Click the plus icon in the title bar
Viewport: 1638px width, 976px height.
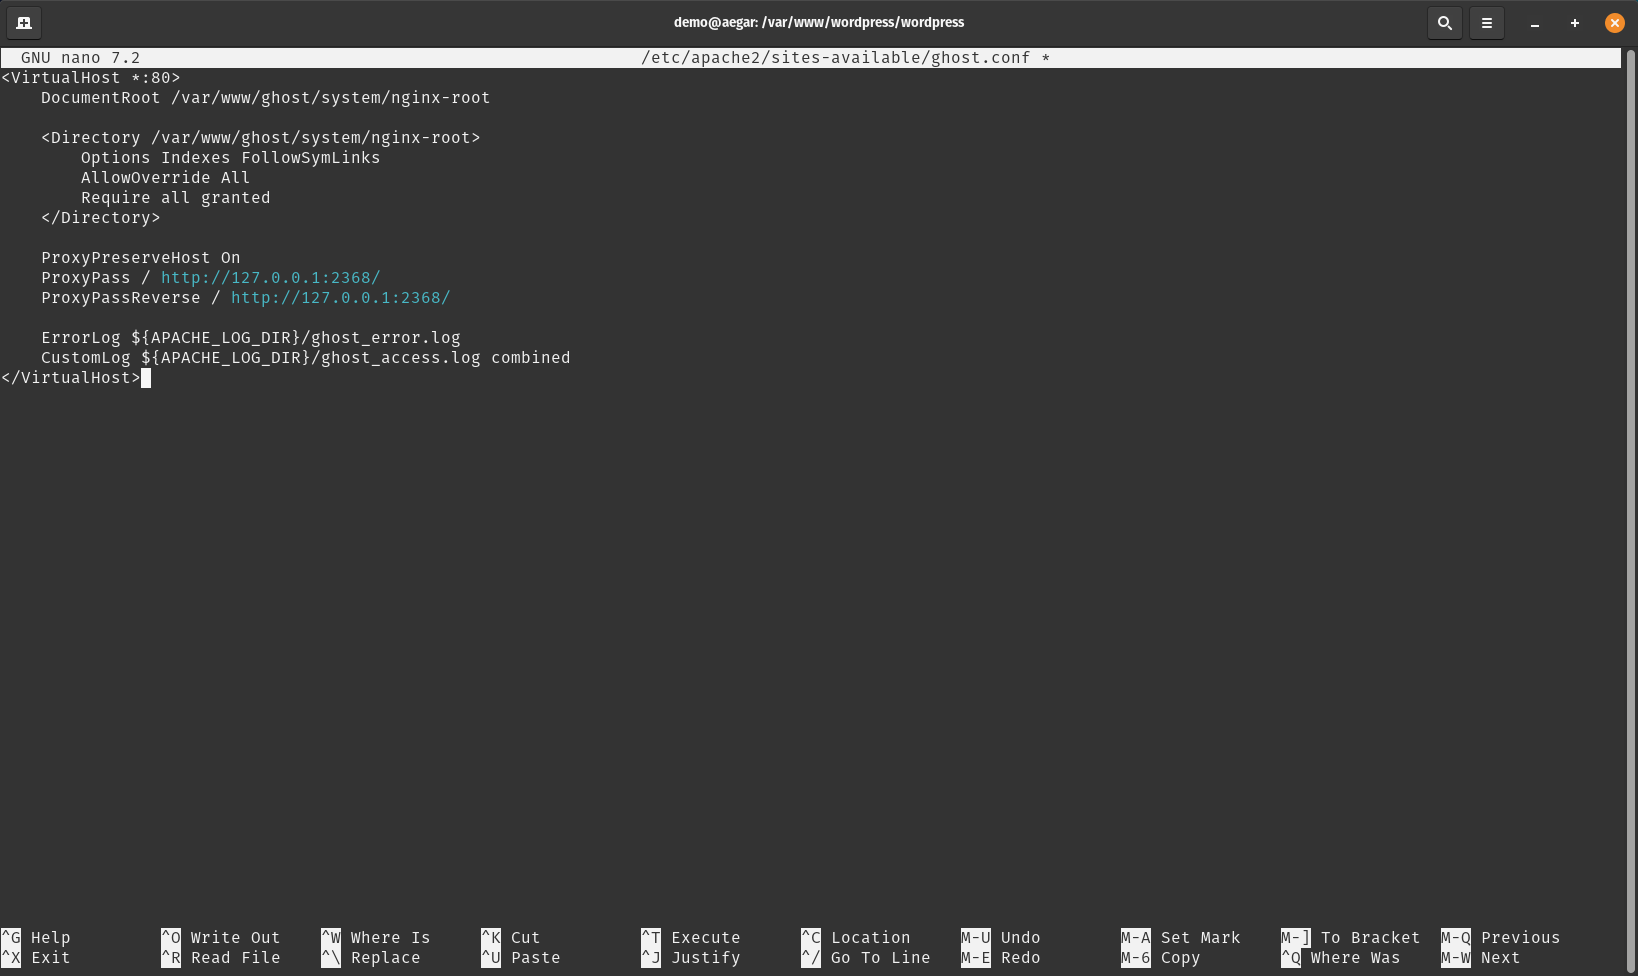1574,22
